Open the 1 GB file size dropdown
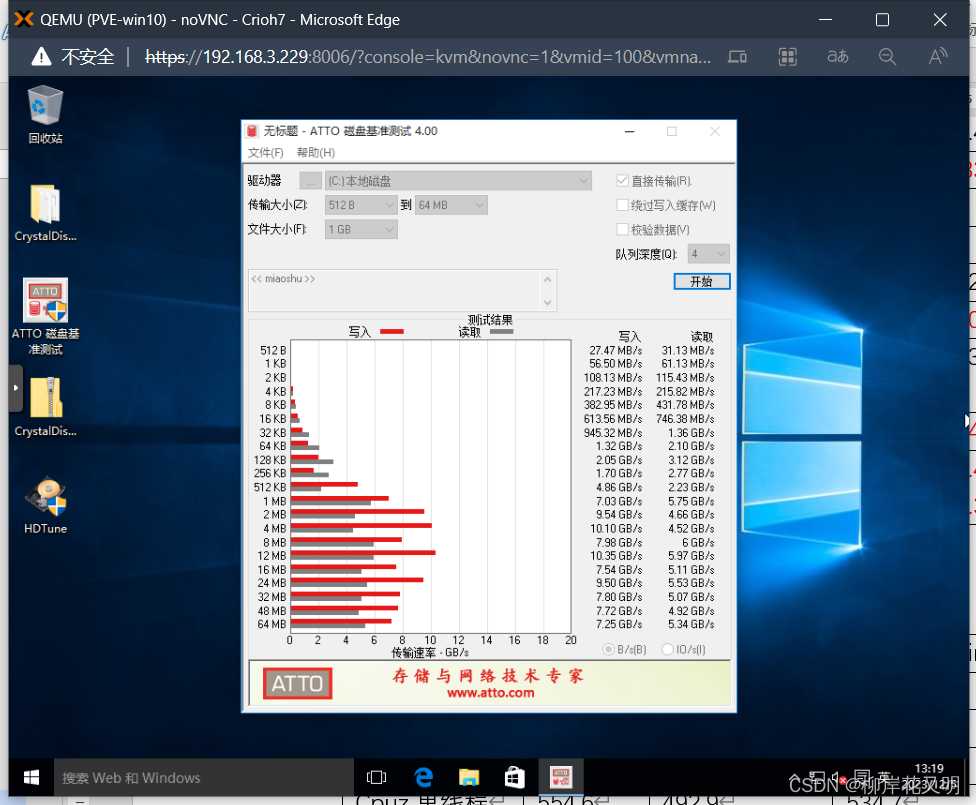The width and height of the screenshot is (976, 805). coord(361,229)
